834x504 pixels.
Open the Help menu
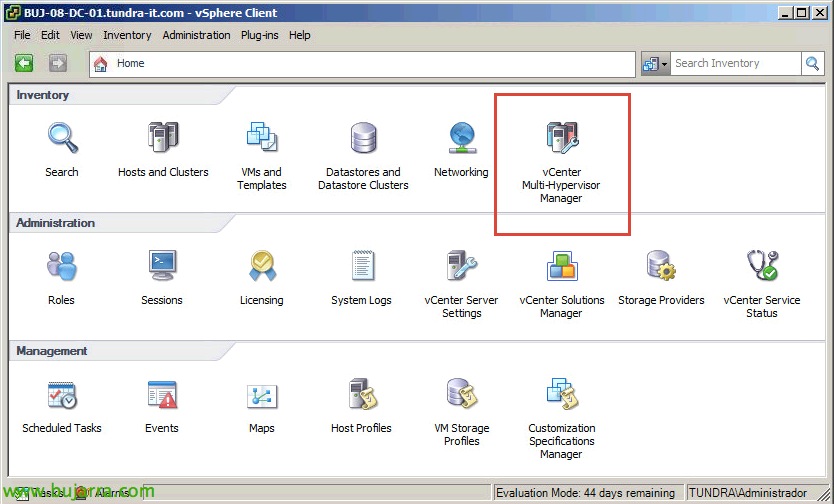(299, 35)
